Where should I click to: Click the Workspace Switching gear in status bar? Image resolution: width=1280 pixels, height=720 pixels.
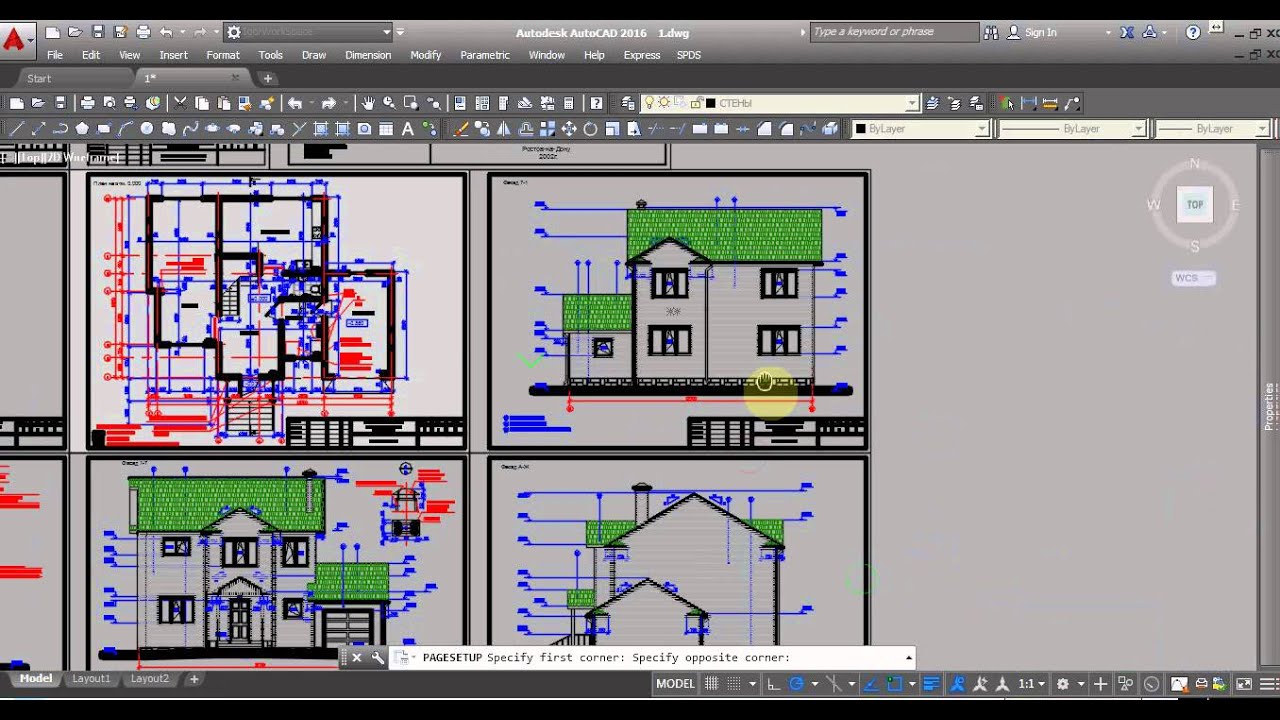pos(1063,684)
